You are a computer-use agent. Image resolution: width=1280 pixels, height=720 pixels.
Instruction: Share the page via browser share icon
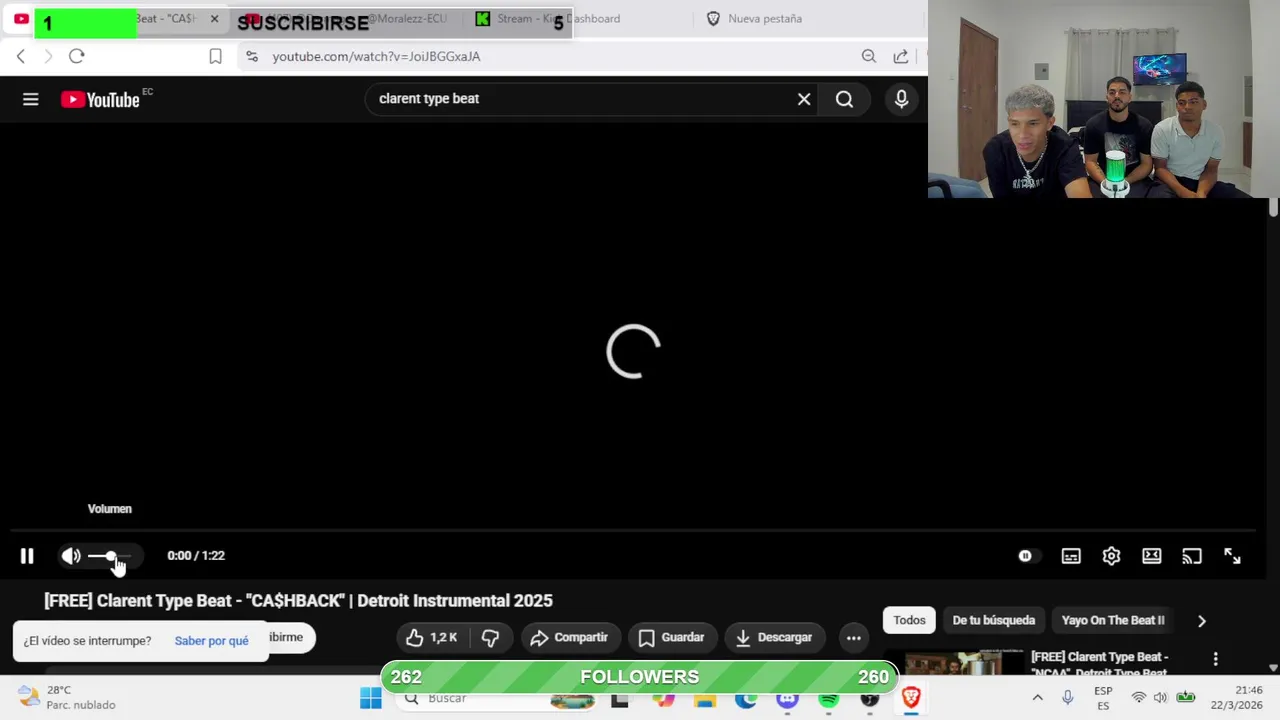[901, 57]
